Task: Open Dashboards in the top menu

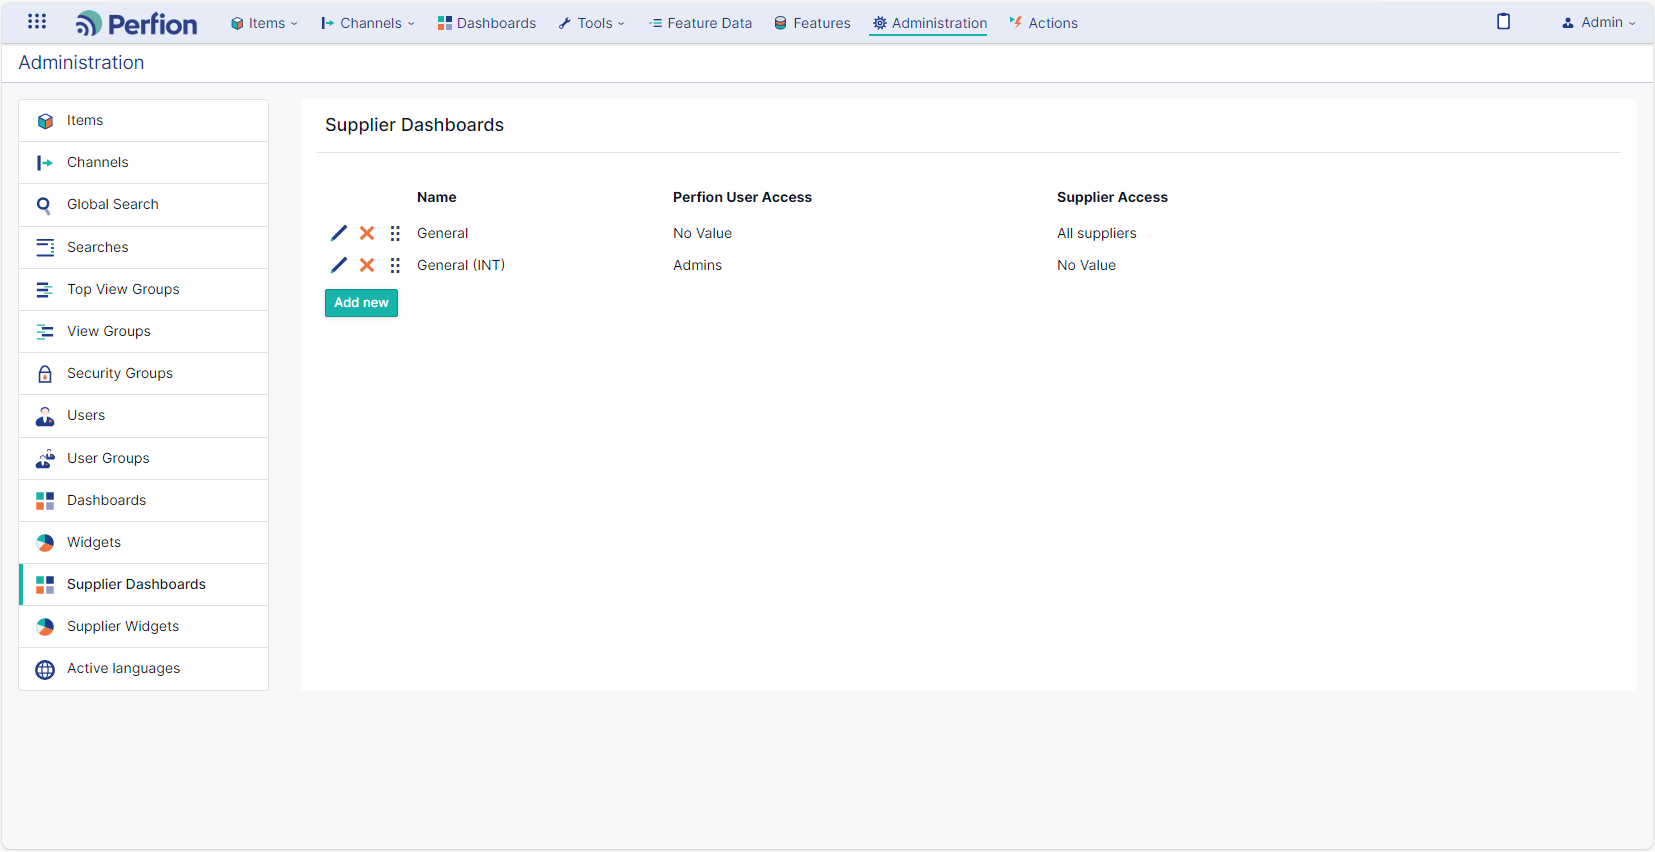Action: (x=487, y=23)
